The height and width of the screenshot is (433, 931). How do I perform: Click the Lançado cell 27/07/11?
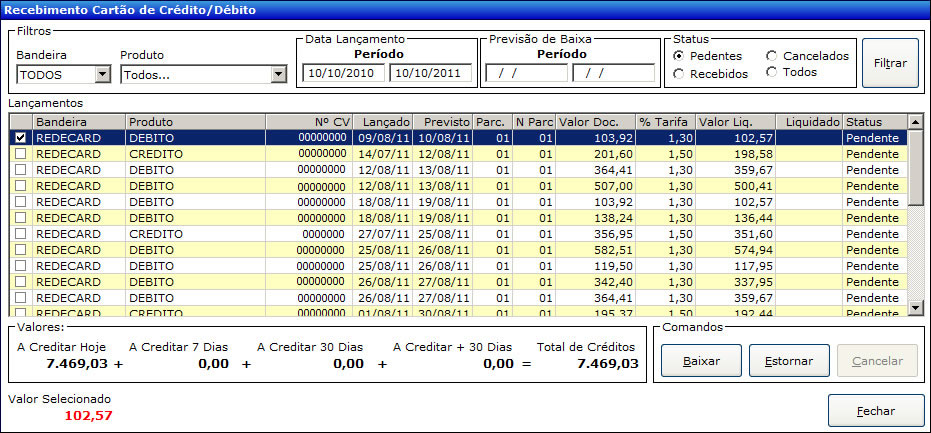pyautogui.click(x=384, y=234)
